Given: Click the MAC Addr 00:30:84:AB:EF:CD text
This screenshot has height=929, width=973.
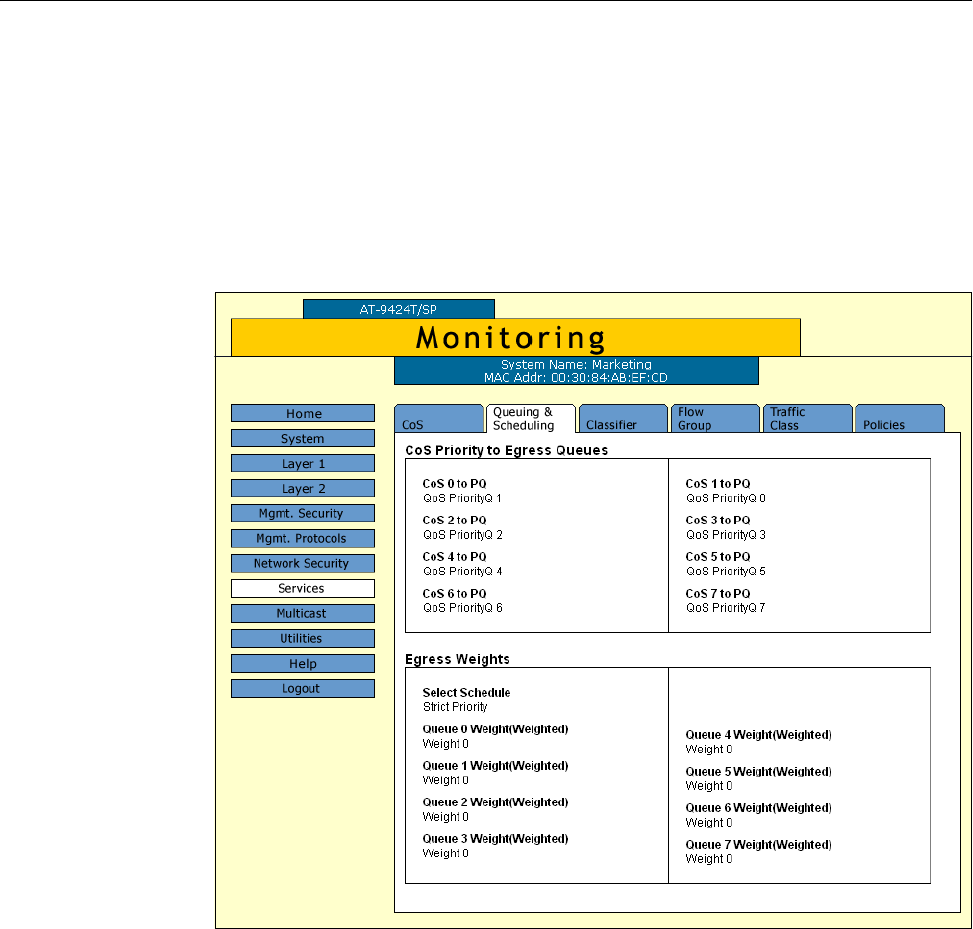Looking at the screenshot, I should 576,377.
